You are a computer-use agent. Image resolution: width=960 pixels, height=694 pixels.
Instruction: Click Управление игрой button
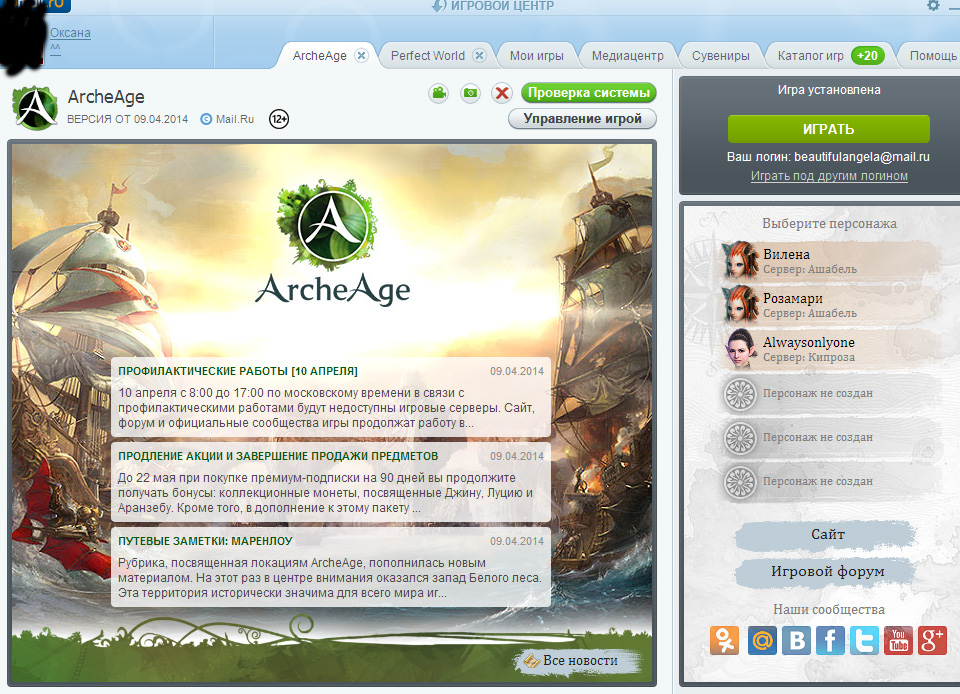click(582, 119)
